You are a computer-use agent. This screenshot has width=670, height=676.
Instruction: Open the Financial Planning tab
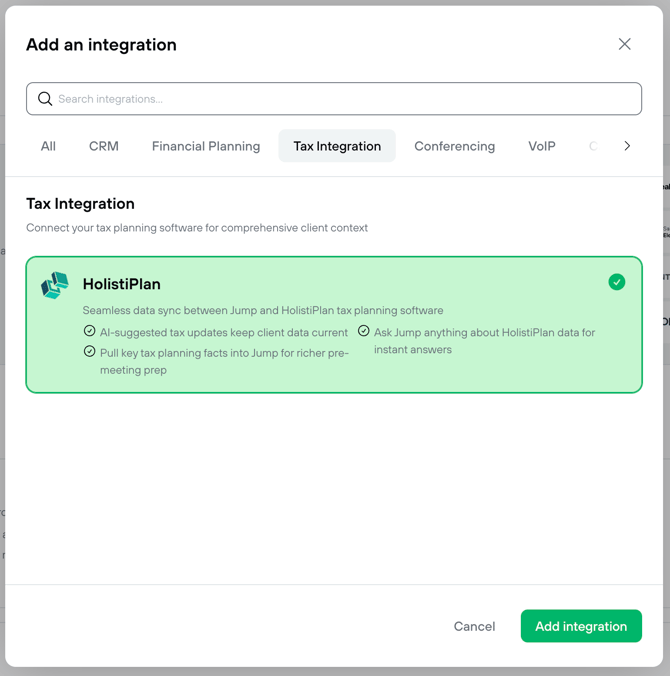[x=206, y=146]
